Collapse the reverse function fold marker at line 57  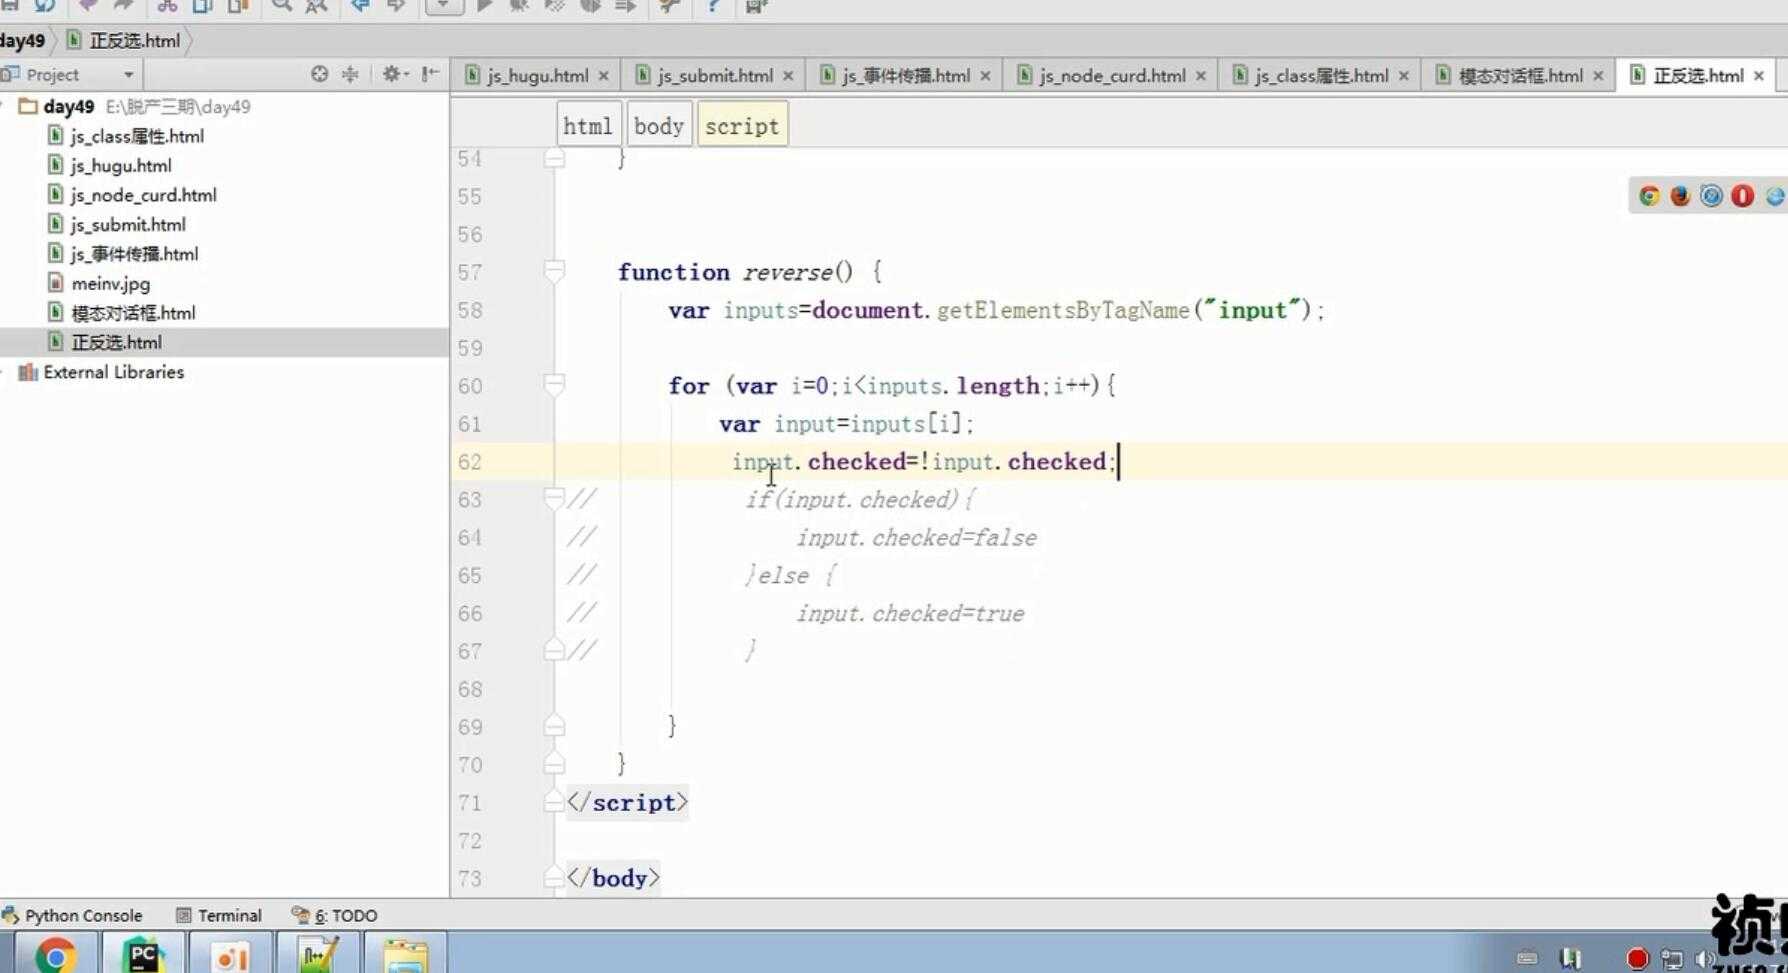pos(554,271)
